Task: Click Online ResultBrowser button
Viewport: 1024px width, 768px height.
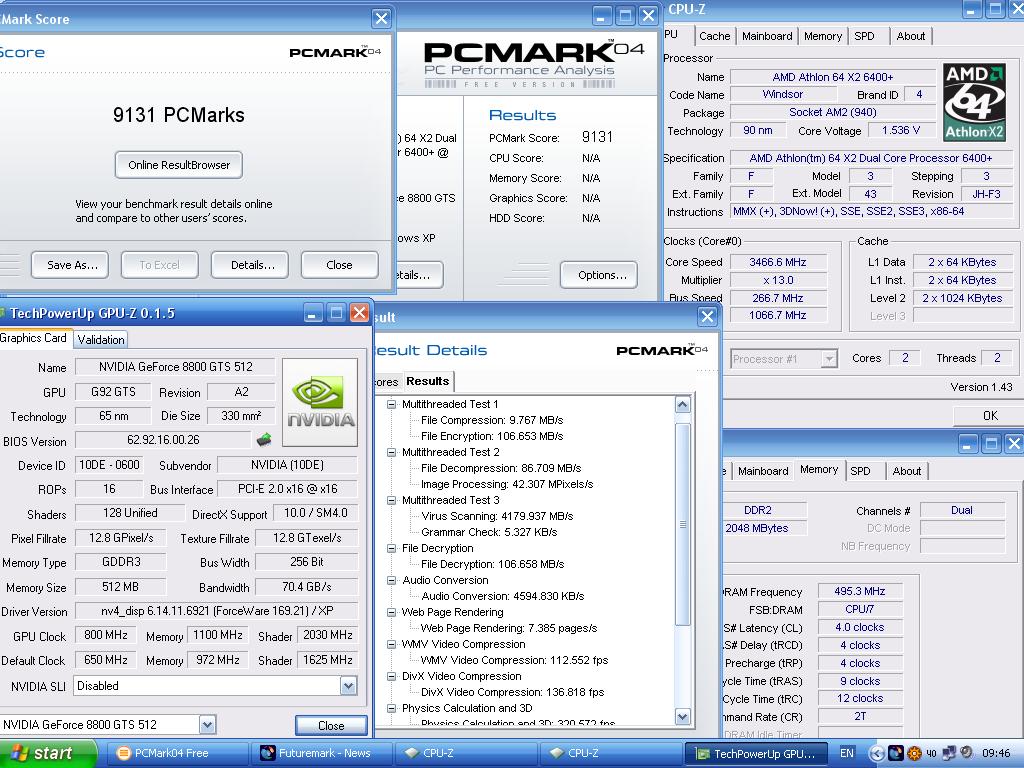Action: click(x=179, y=165)
